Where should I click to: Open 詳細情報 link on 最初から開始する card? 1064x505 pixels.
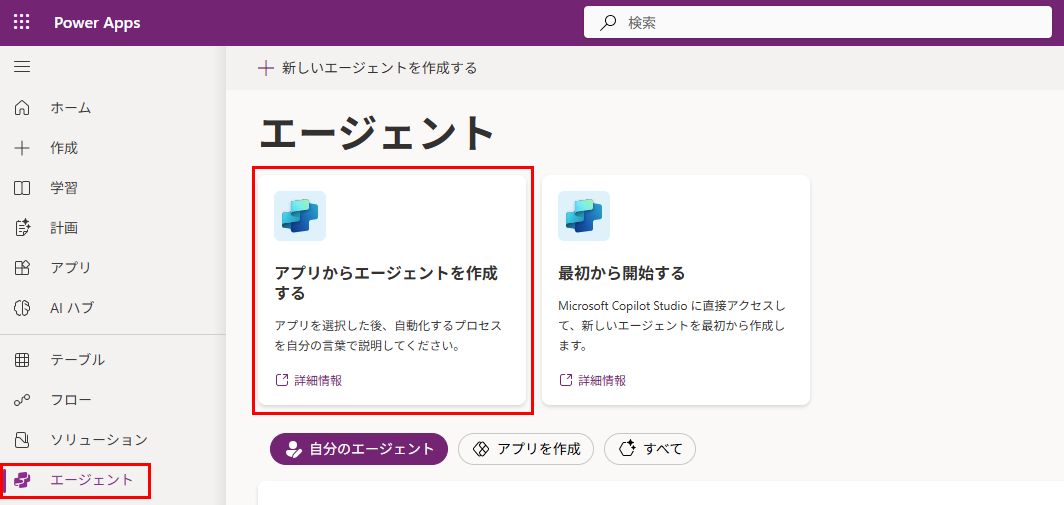pos(602,380)
